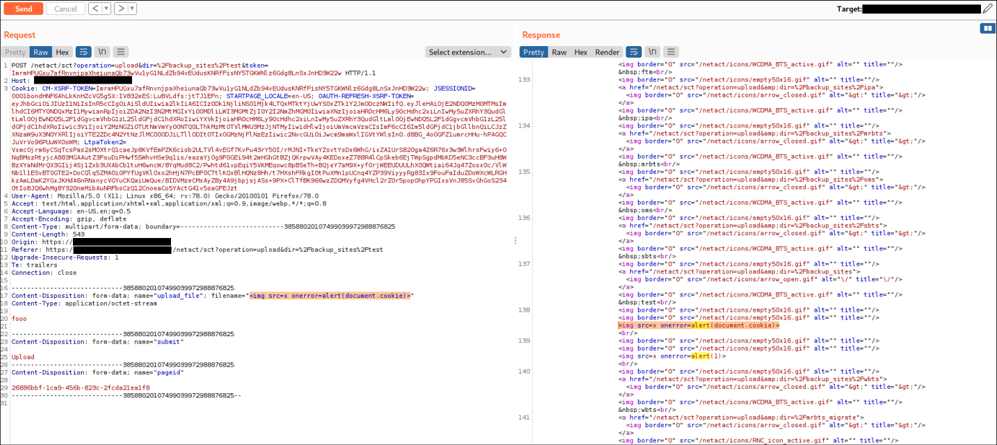Image resolution: width=997 pixels, height=445 pixels.
Task: Go forward to next request in history
Action: tap(121, 9)
